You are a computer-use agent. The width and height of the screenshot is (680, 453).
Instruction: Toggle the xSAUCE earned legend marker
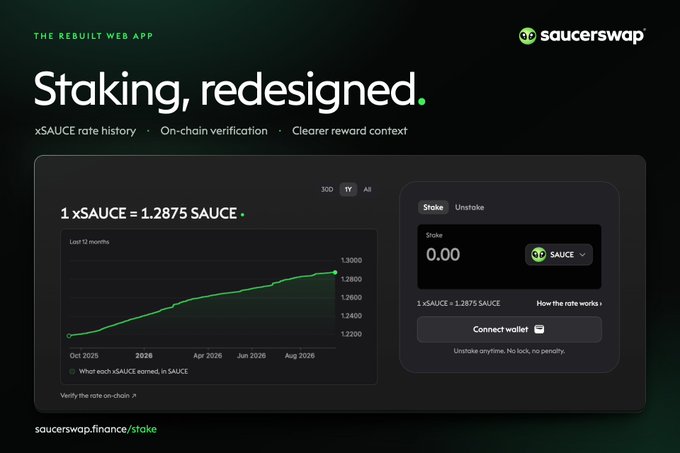pyautogui.click(x=72, y=372)
